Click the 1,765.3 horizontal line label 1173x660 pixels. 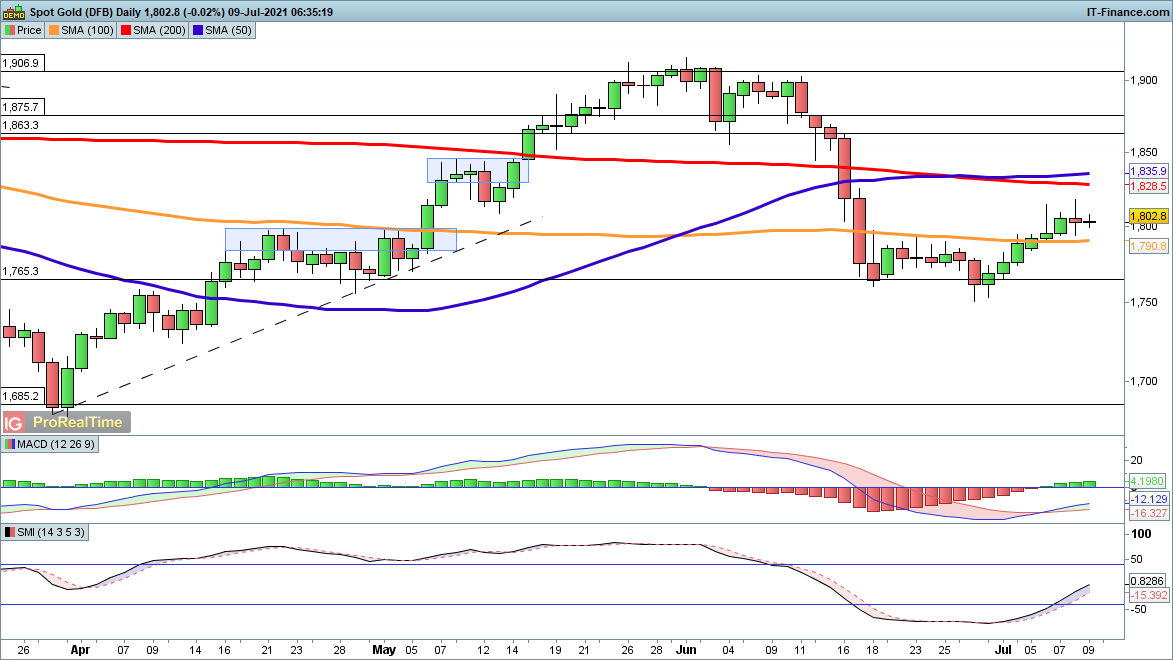[21, 271]
